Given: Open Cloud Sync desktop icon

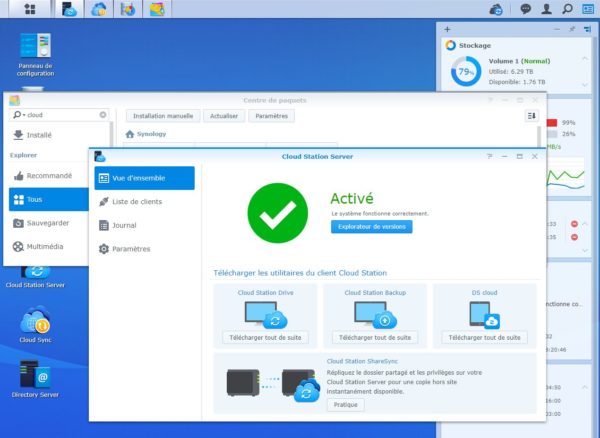Looking at the screenshot, I should (35, 324).
